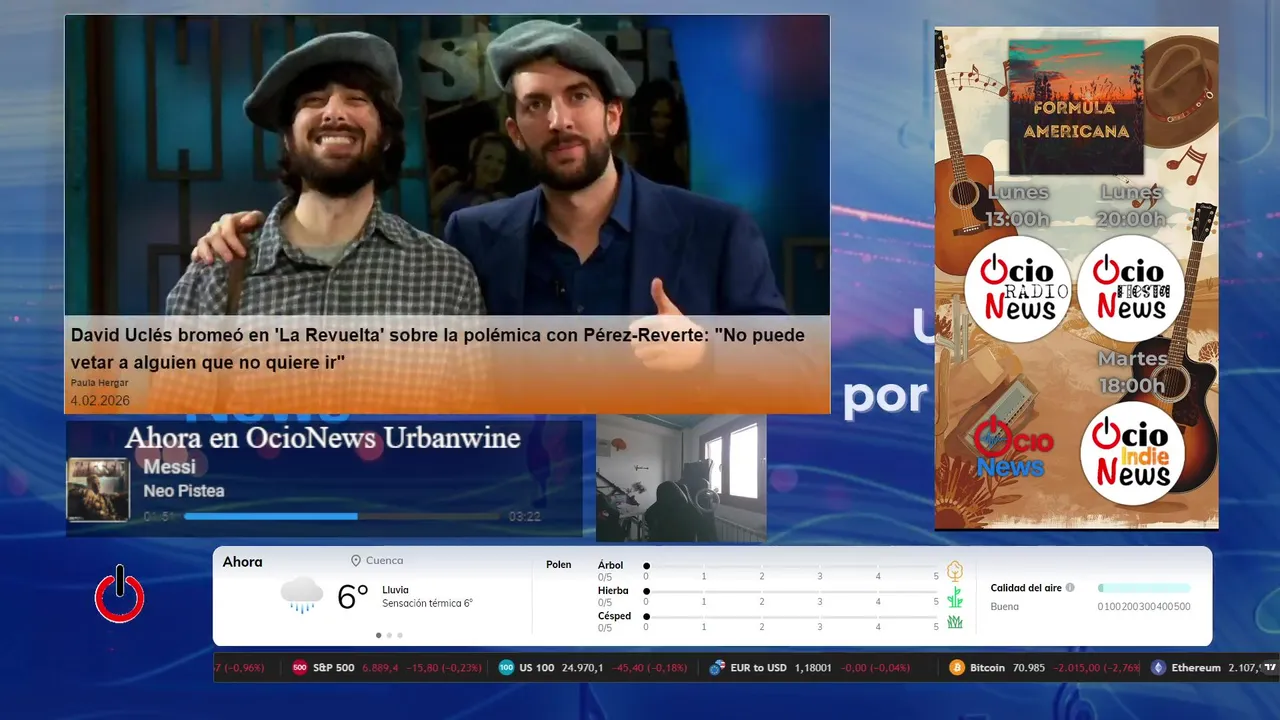Select the first weather carousel dot
This screenshot has width=1280, height=720.
click(x=378, y=635)
